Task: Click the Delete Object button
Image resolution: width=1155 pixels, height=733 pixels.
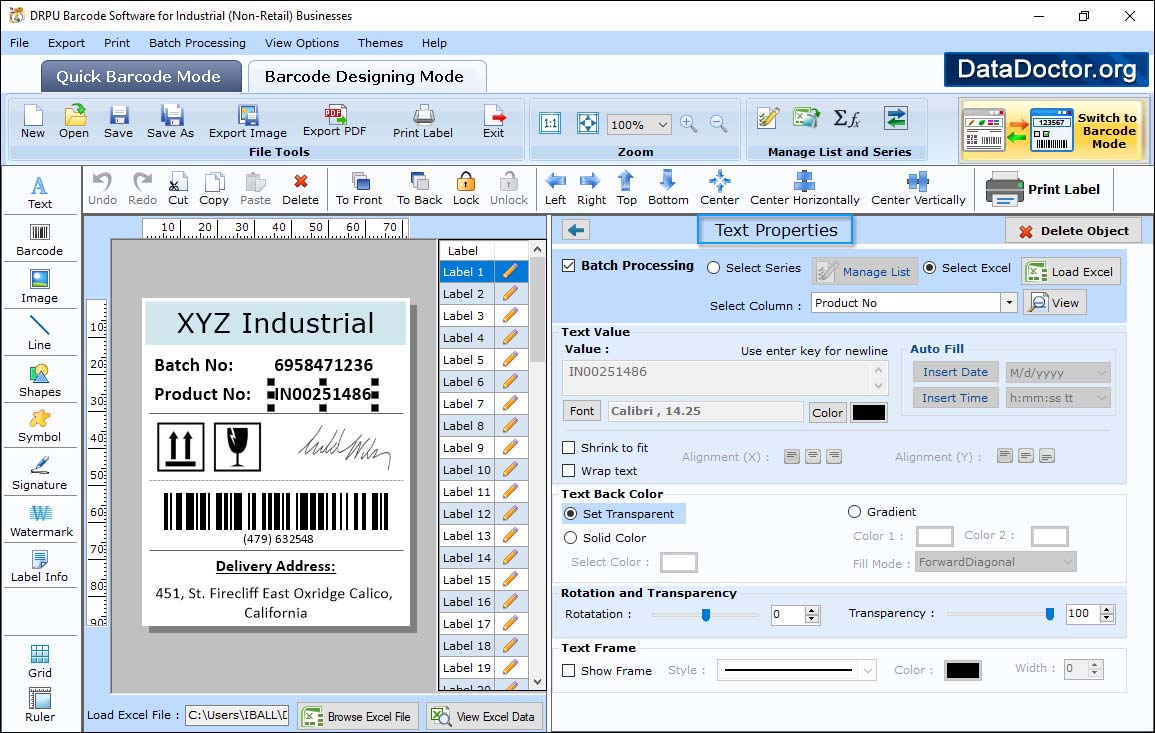Action: coord(1073,231)
